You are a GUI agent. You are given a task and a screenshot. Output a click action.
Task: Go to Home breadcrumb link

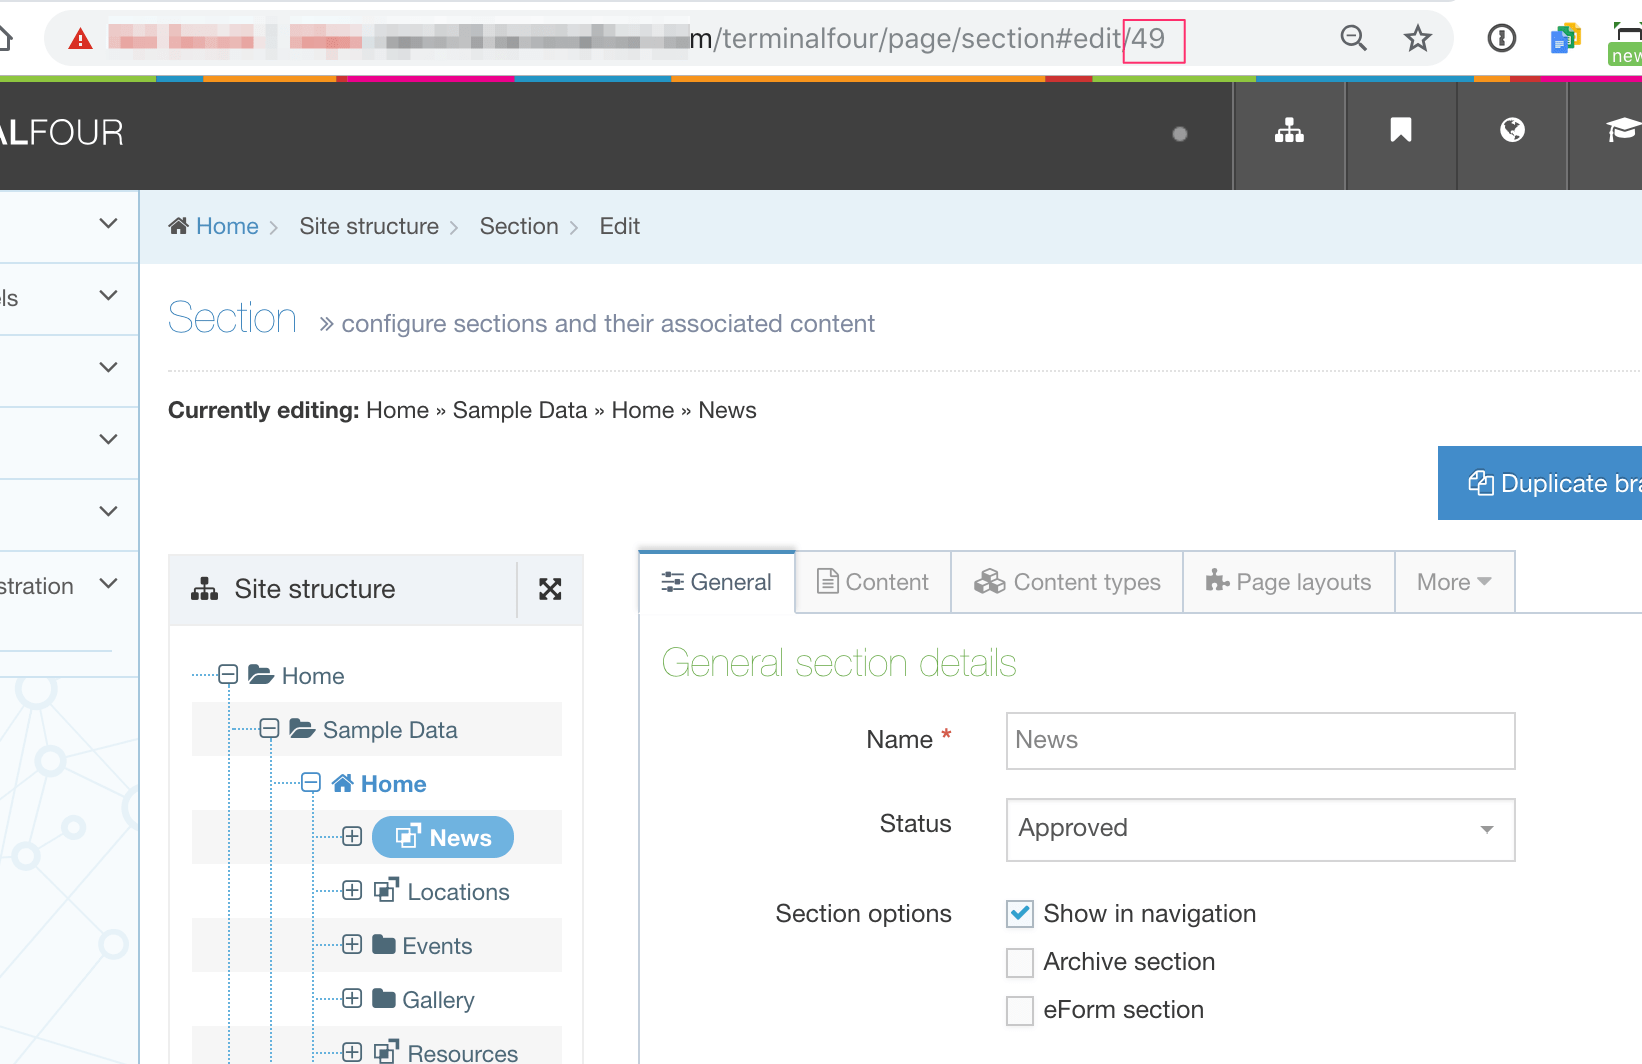pos(227,227)
